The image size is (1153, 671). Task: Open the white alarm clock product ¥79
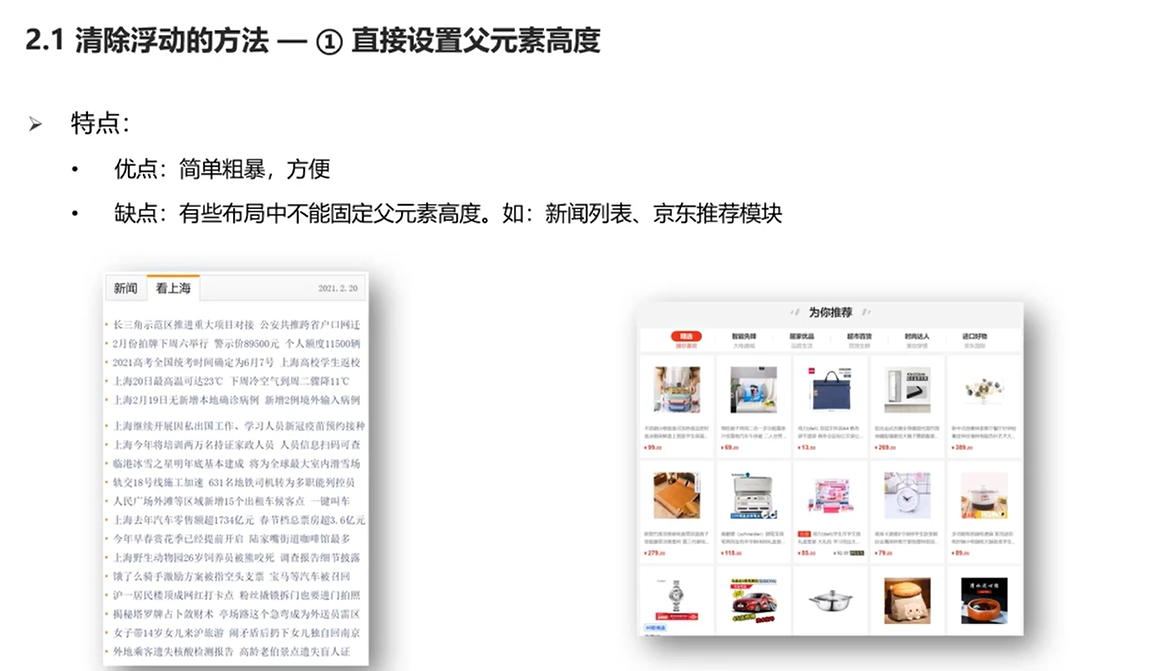907,496
